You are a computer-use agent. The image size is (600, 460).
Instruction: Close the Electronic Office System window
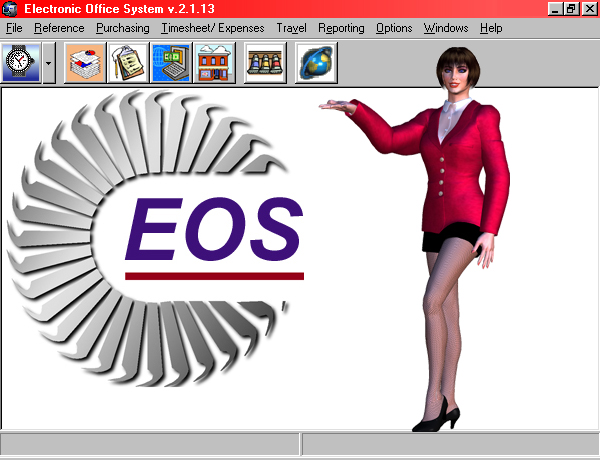coord(590,9)
